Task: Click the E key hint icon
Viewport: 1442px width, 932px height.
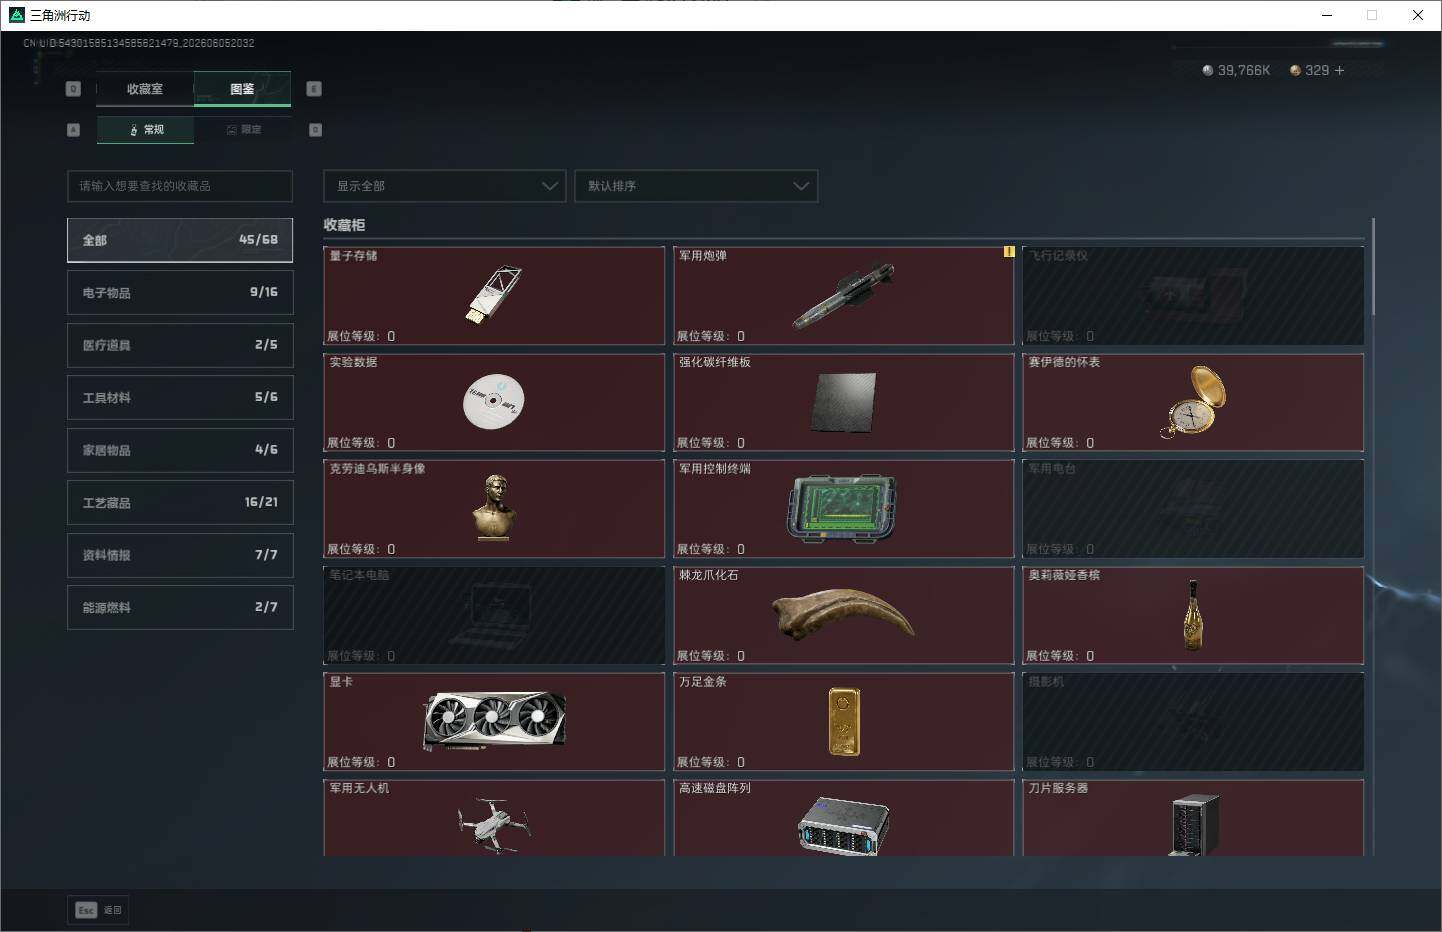Action: coord(314,89)
